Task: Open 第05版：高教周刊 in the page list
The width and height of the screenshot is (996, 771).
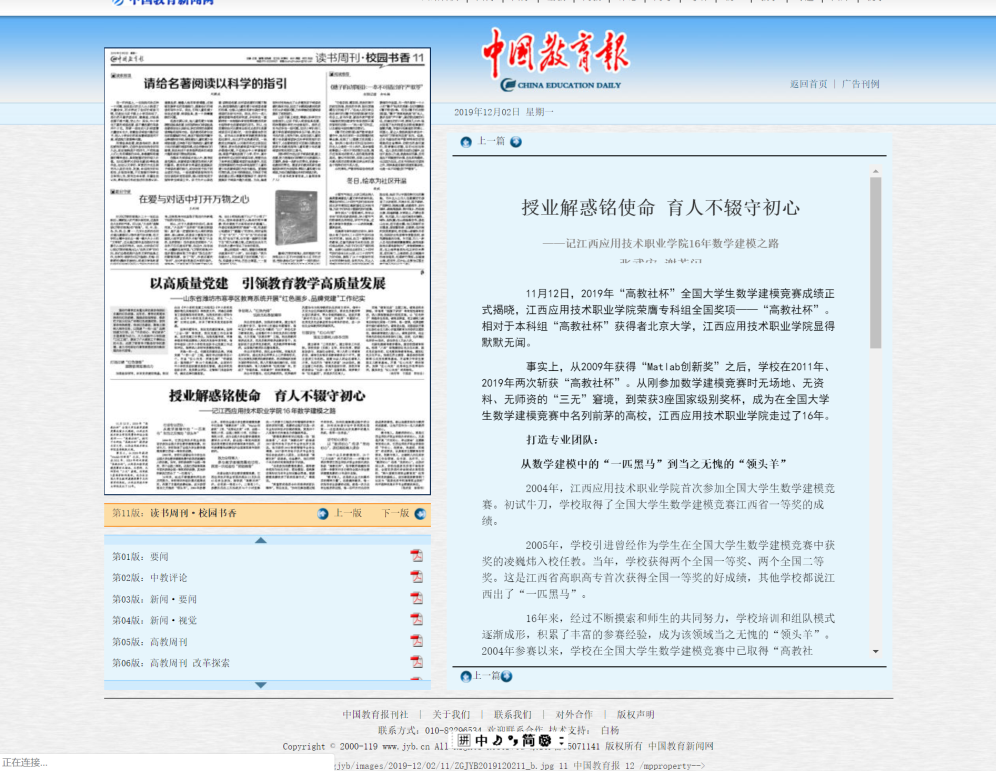Action: (150, 641)
